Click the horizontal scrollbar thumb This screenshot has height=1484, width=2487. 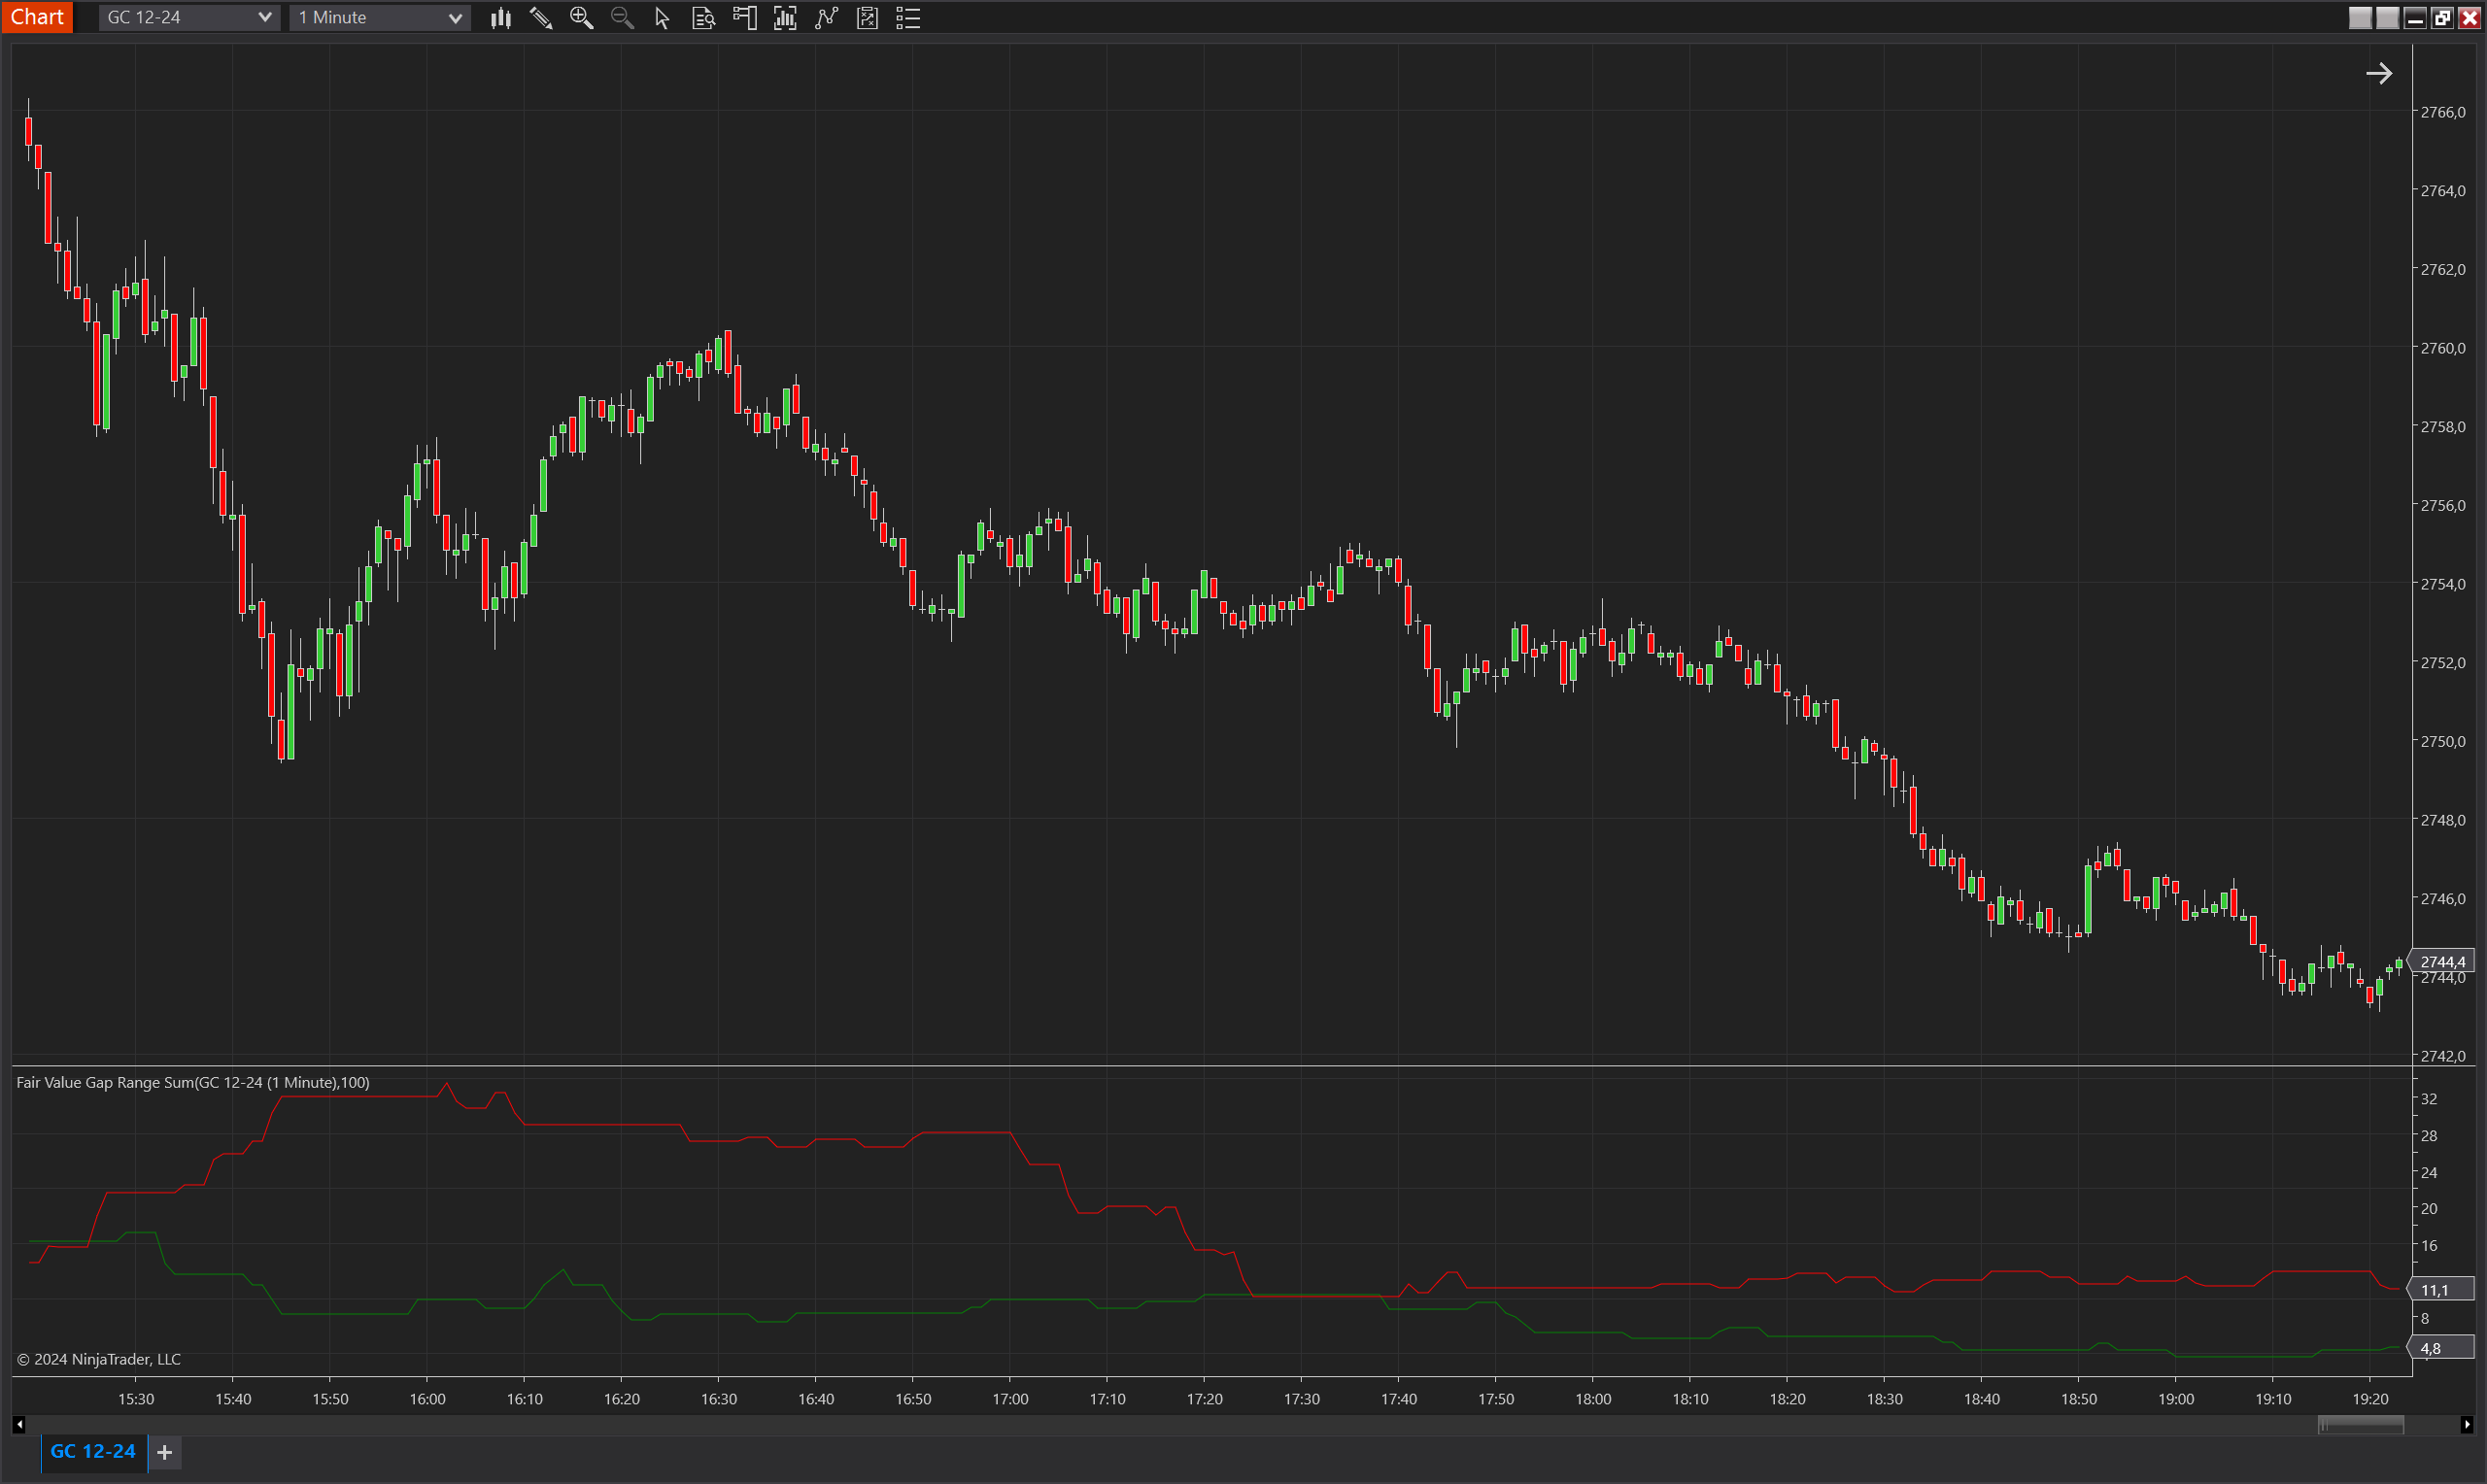click(x=2360, y=1424)
